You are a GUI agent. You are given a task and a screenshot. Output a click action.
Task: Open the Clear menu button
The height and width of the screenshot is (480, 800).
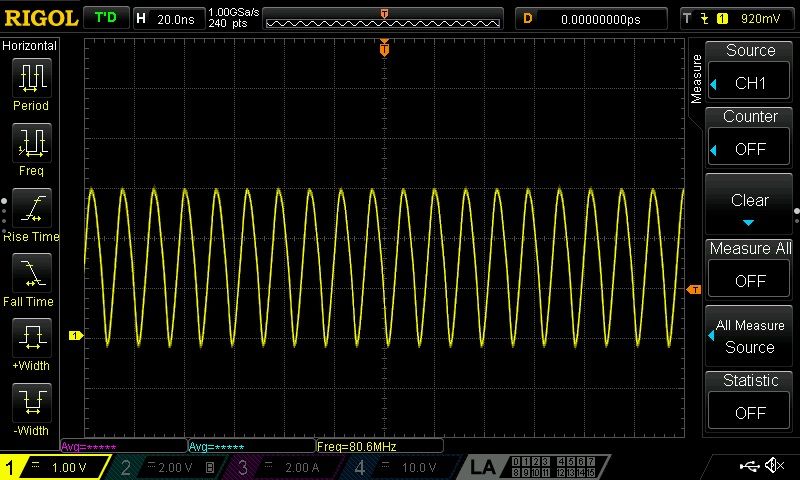[x=749, y=203]
